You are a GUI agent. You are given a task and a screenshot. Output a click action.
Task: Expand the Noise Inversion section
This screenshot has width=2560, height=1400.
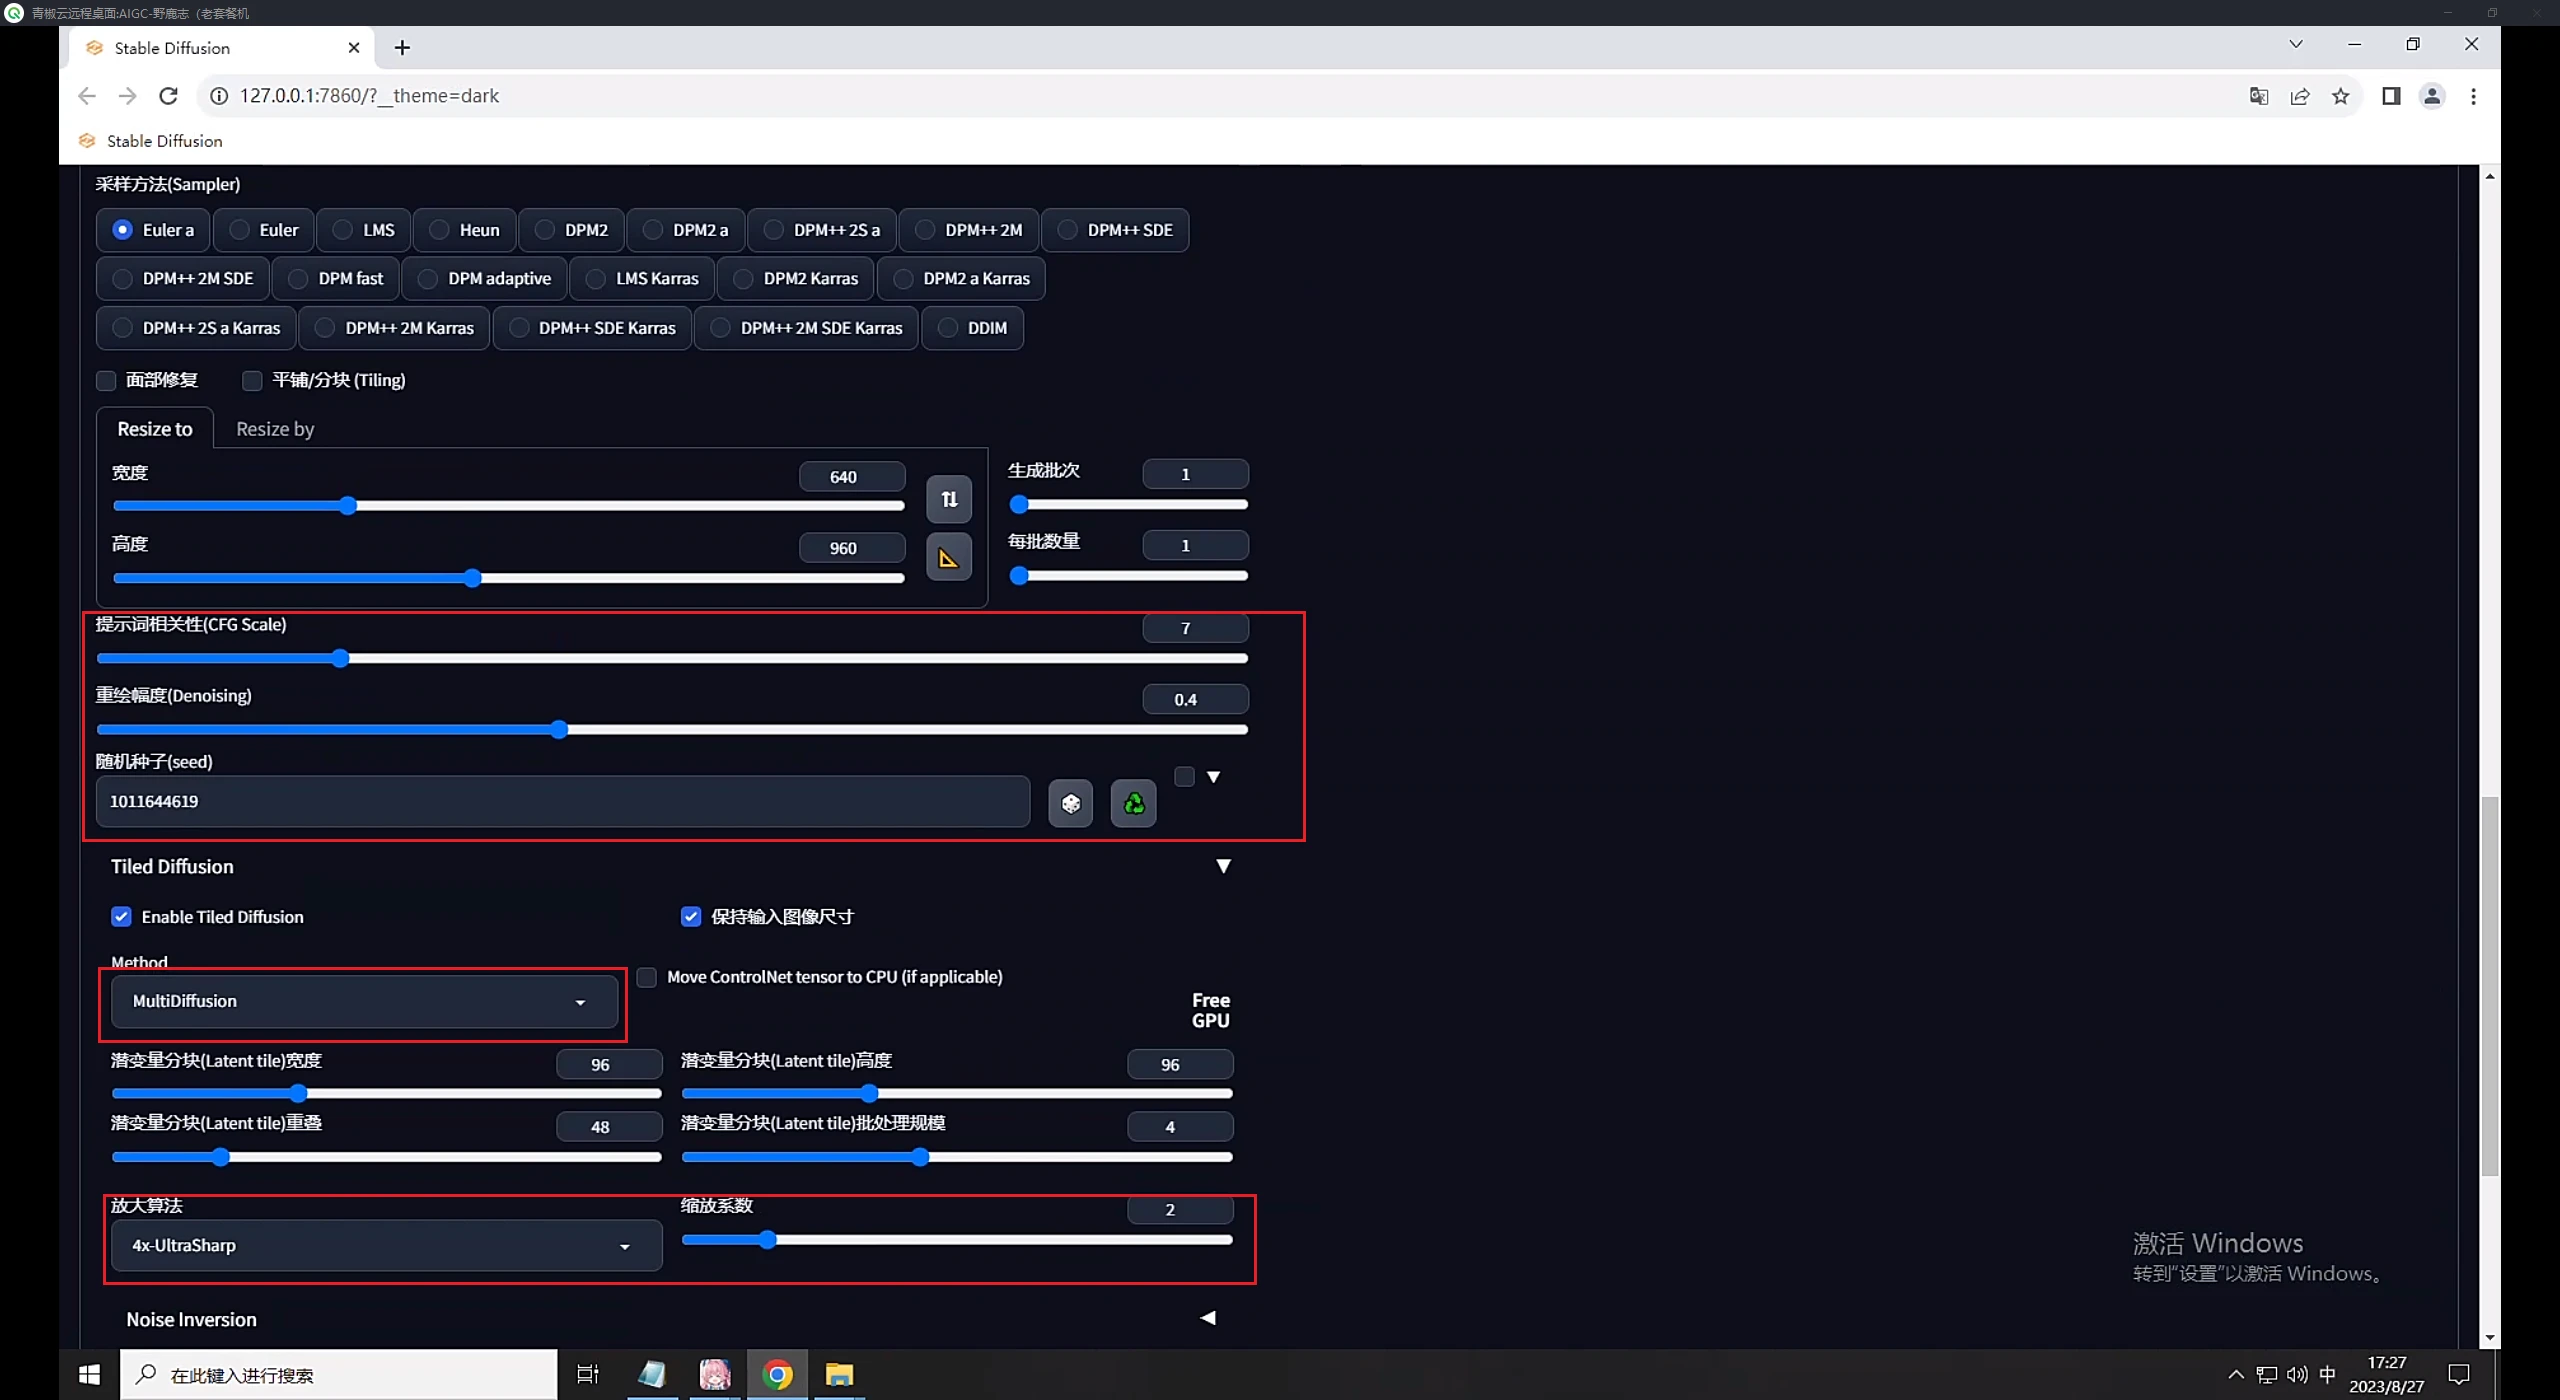1208,1318
